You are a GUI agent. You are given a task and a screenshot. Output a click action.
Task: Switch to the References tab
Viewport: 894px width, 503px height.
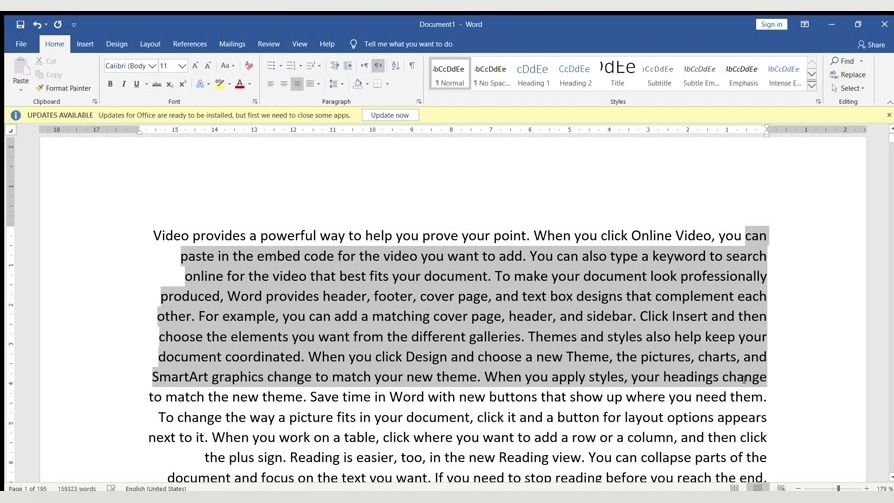click(190, 44)
